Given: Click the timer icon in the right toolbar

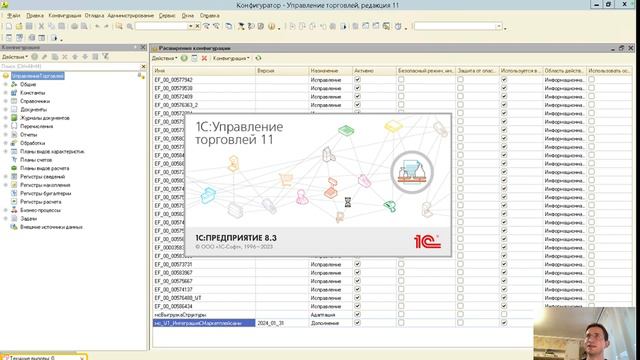Looking at the screenshot, I should [x=398, y=26].
